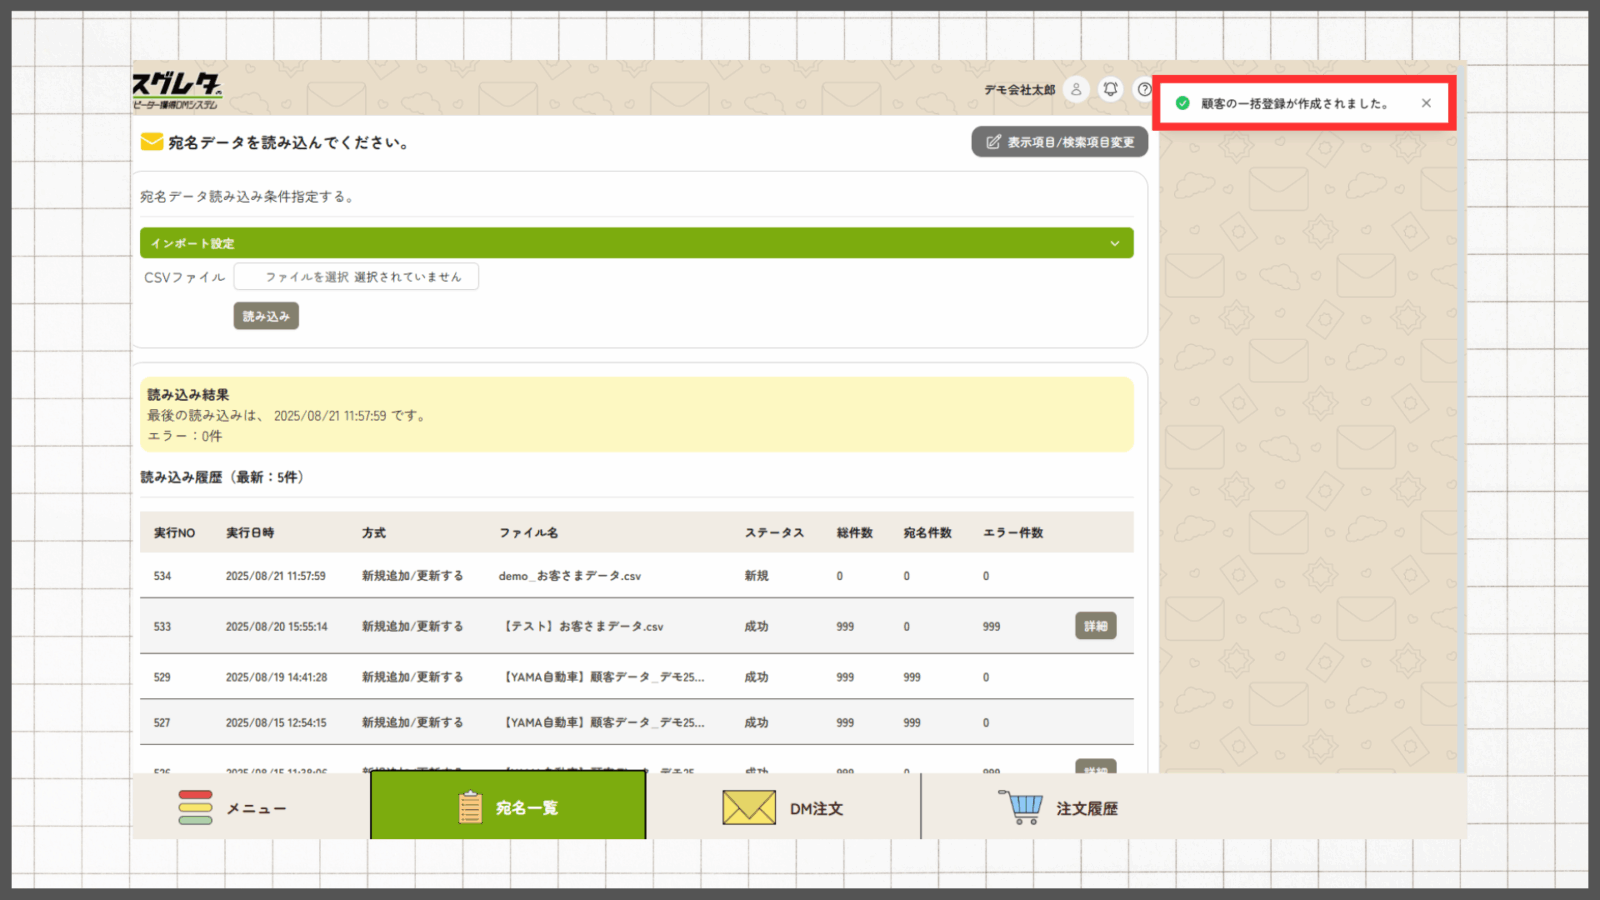Click the 表示項目/検索項目変更 button
This screenshot has width=1600, height=900.
[x=1059, y=142]
